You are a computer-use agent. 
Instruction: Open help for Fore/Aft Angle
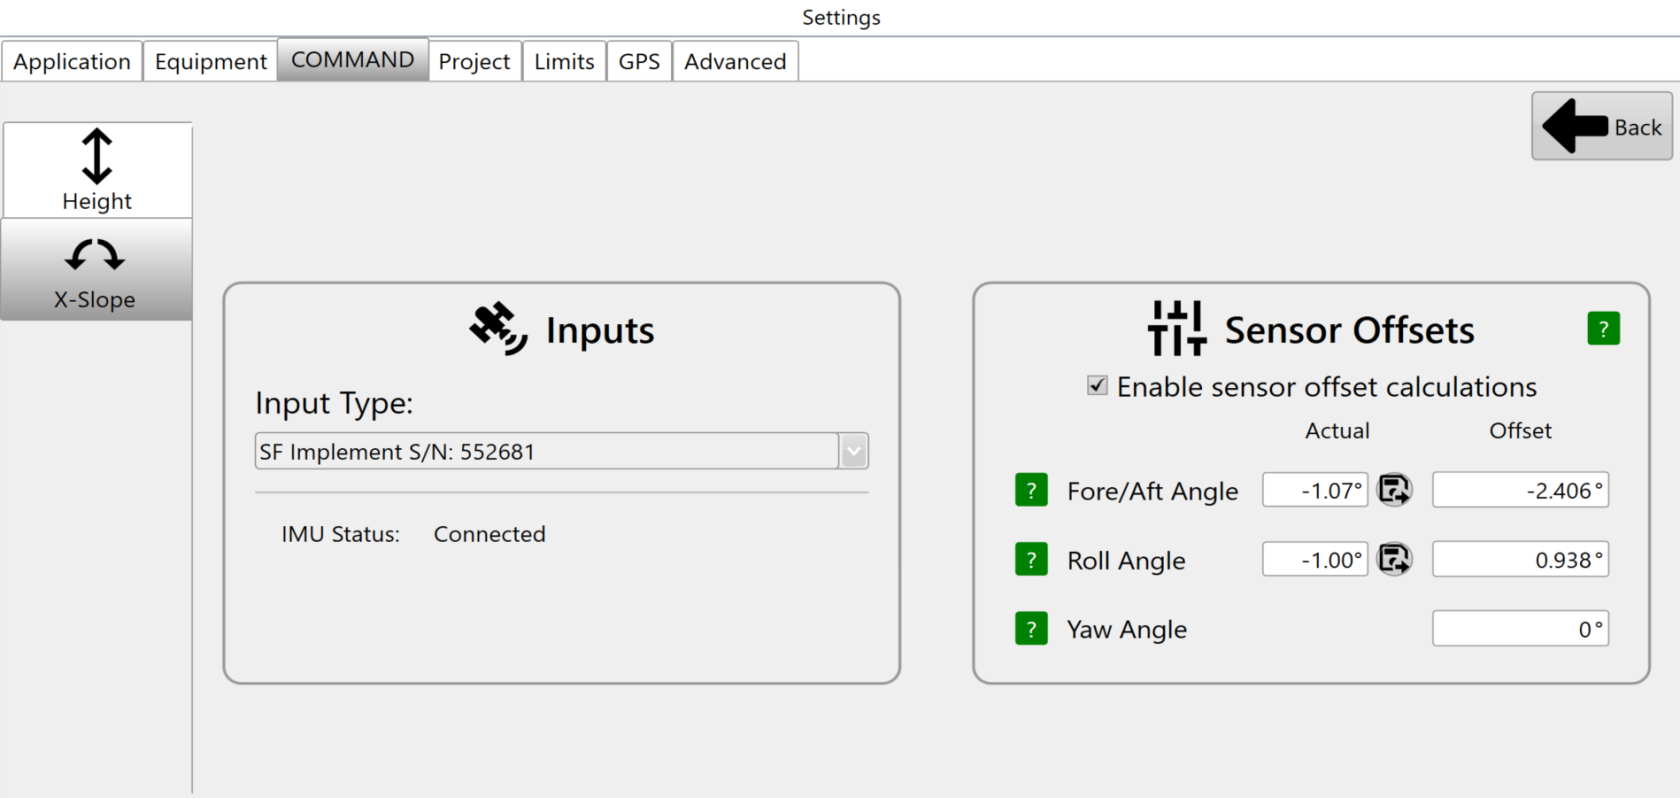(x=1031, y=490)
